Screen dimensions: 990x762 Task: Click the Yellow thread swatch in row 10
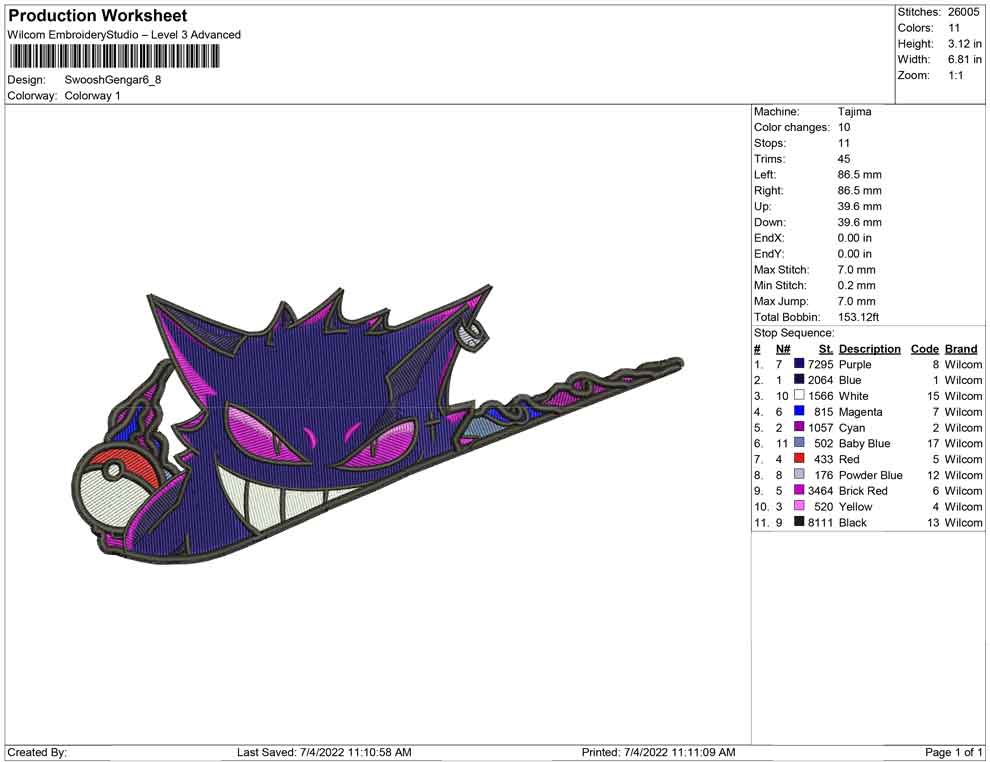799,506
